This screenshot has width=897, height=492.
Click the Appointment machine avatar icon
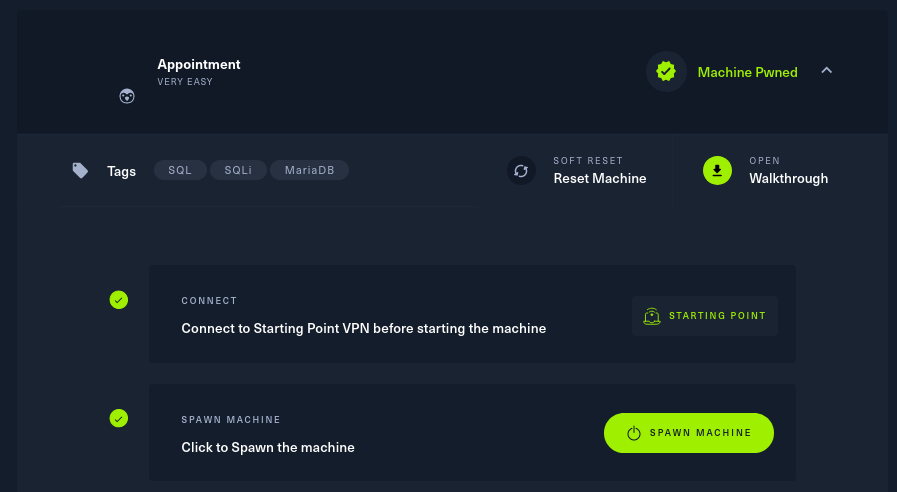(x=127, y=97)
